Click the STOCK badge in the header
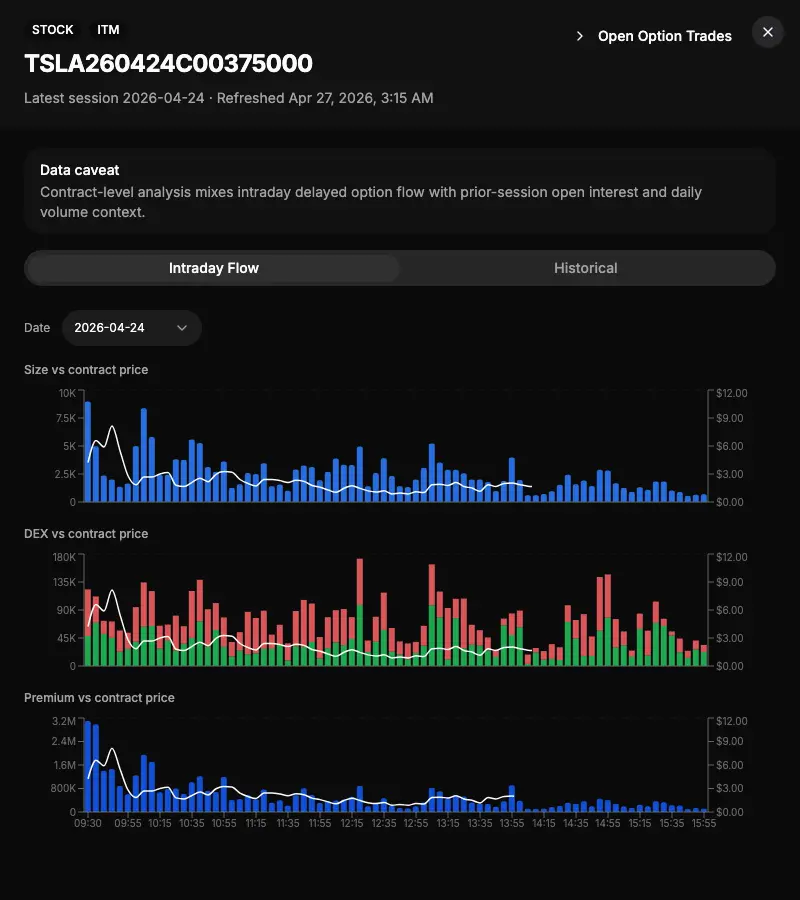The width and height of the screenshot is (800, 900). [52, 29]
